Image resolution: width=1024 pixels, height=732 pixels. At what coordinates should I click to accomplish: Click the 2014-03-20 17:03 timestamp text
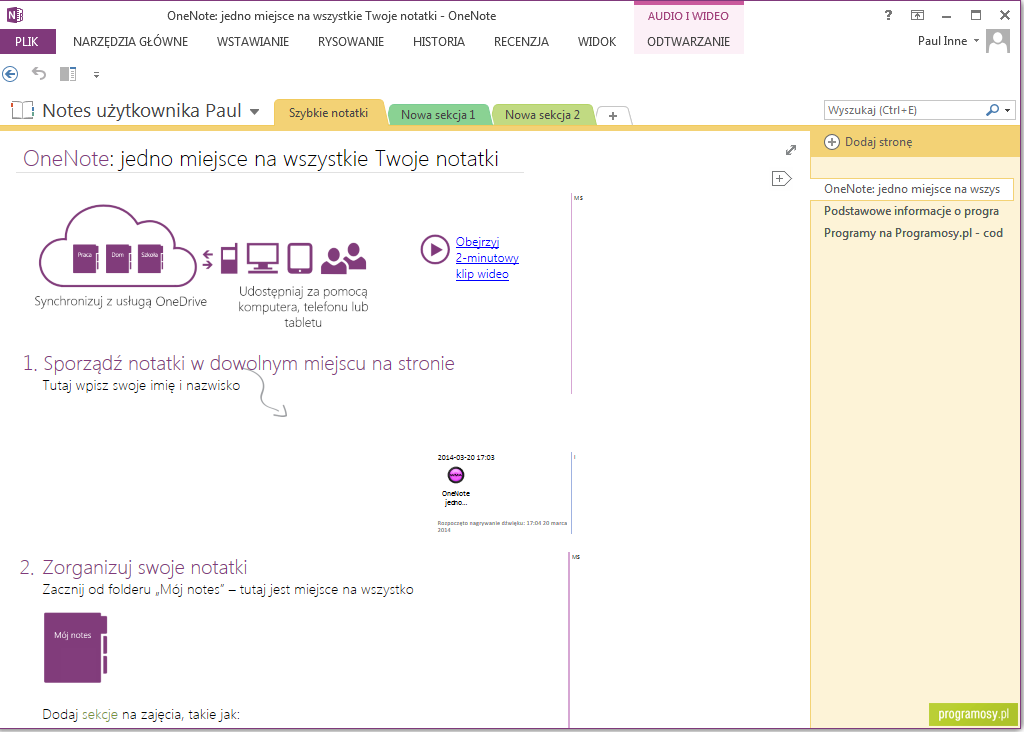click(x=466, y=457)
